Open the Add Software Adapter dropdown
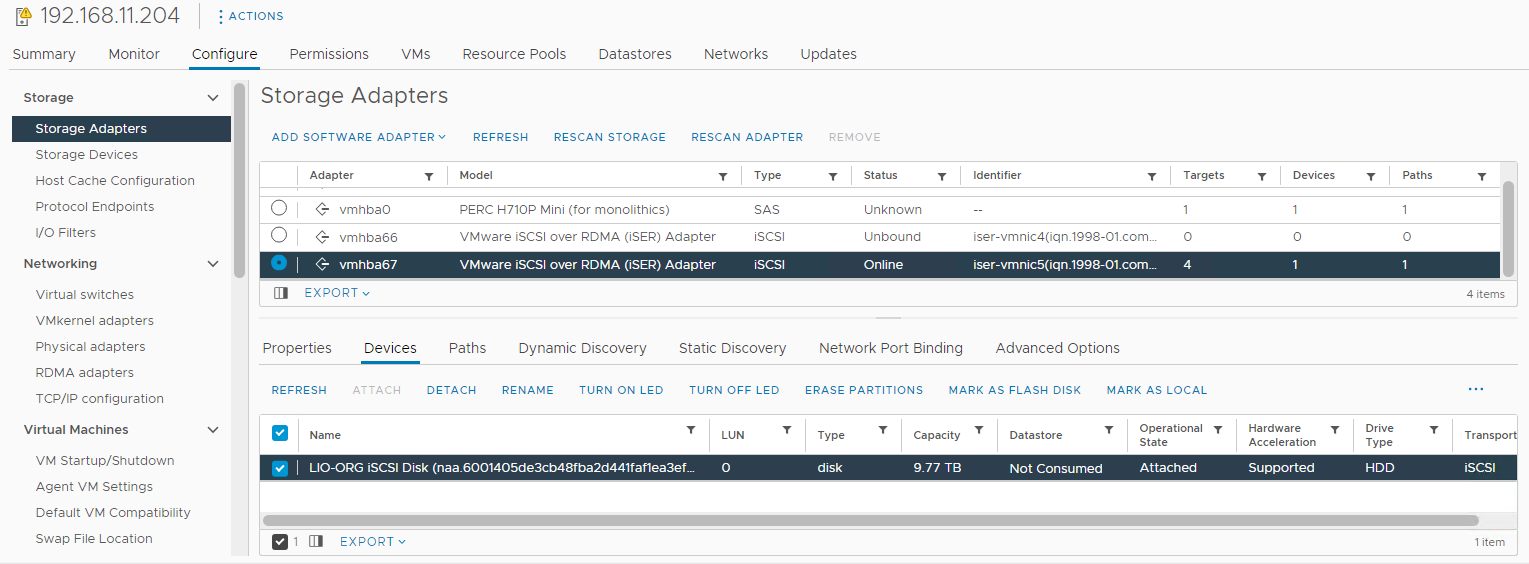1529x564 pixels. coord(358,137)
